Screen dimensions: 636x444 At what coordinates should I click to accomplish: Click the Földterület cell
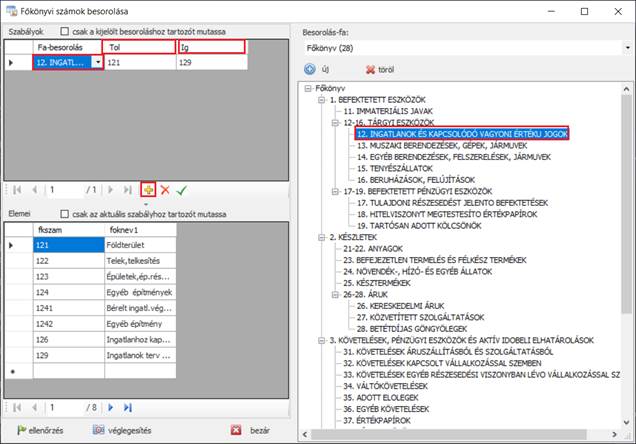[x=140, y=245]
